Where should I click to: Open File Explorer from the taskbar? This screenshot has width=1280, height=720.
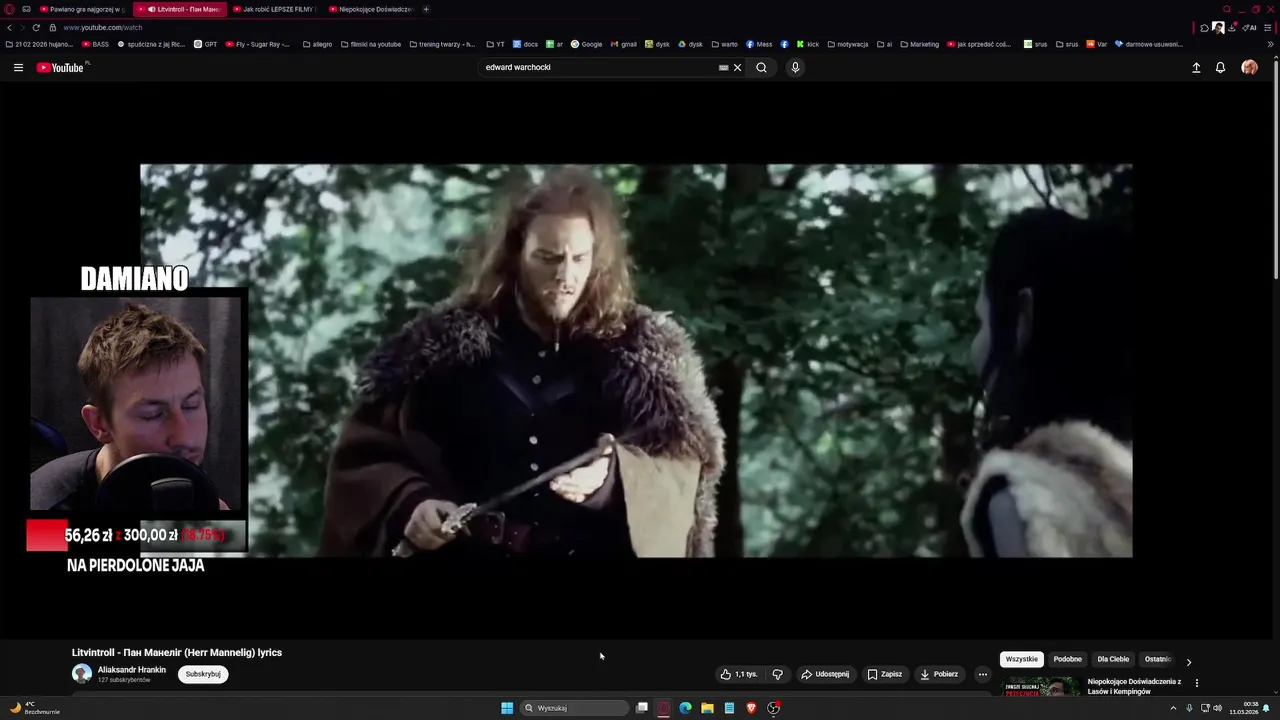pos(707,708)
